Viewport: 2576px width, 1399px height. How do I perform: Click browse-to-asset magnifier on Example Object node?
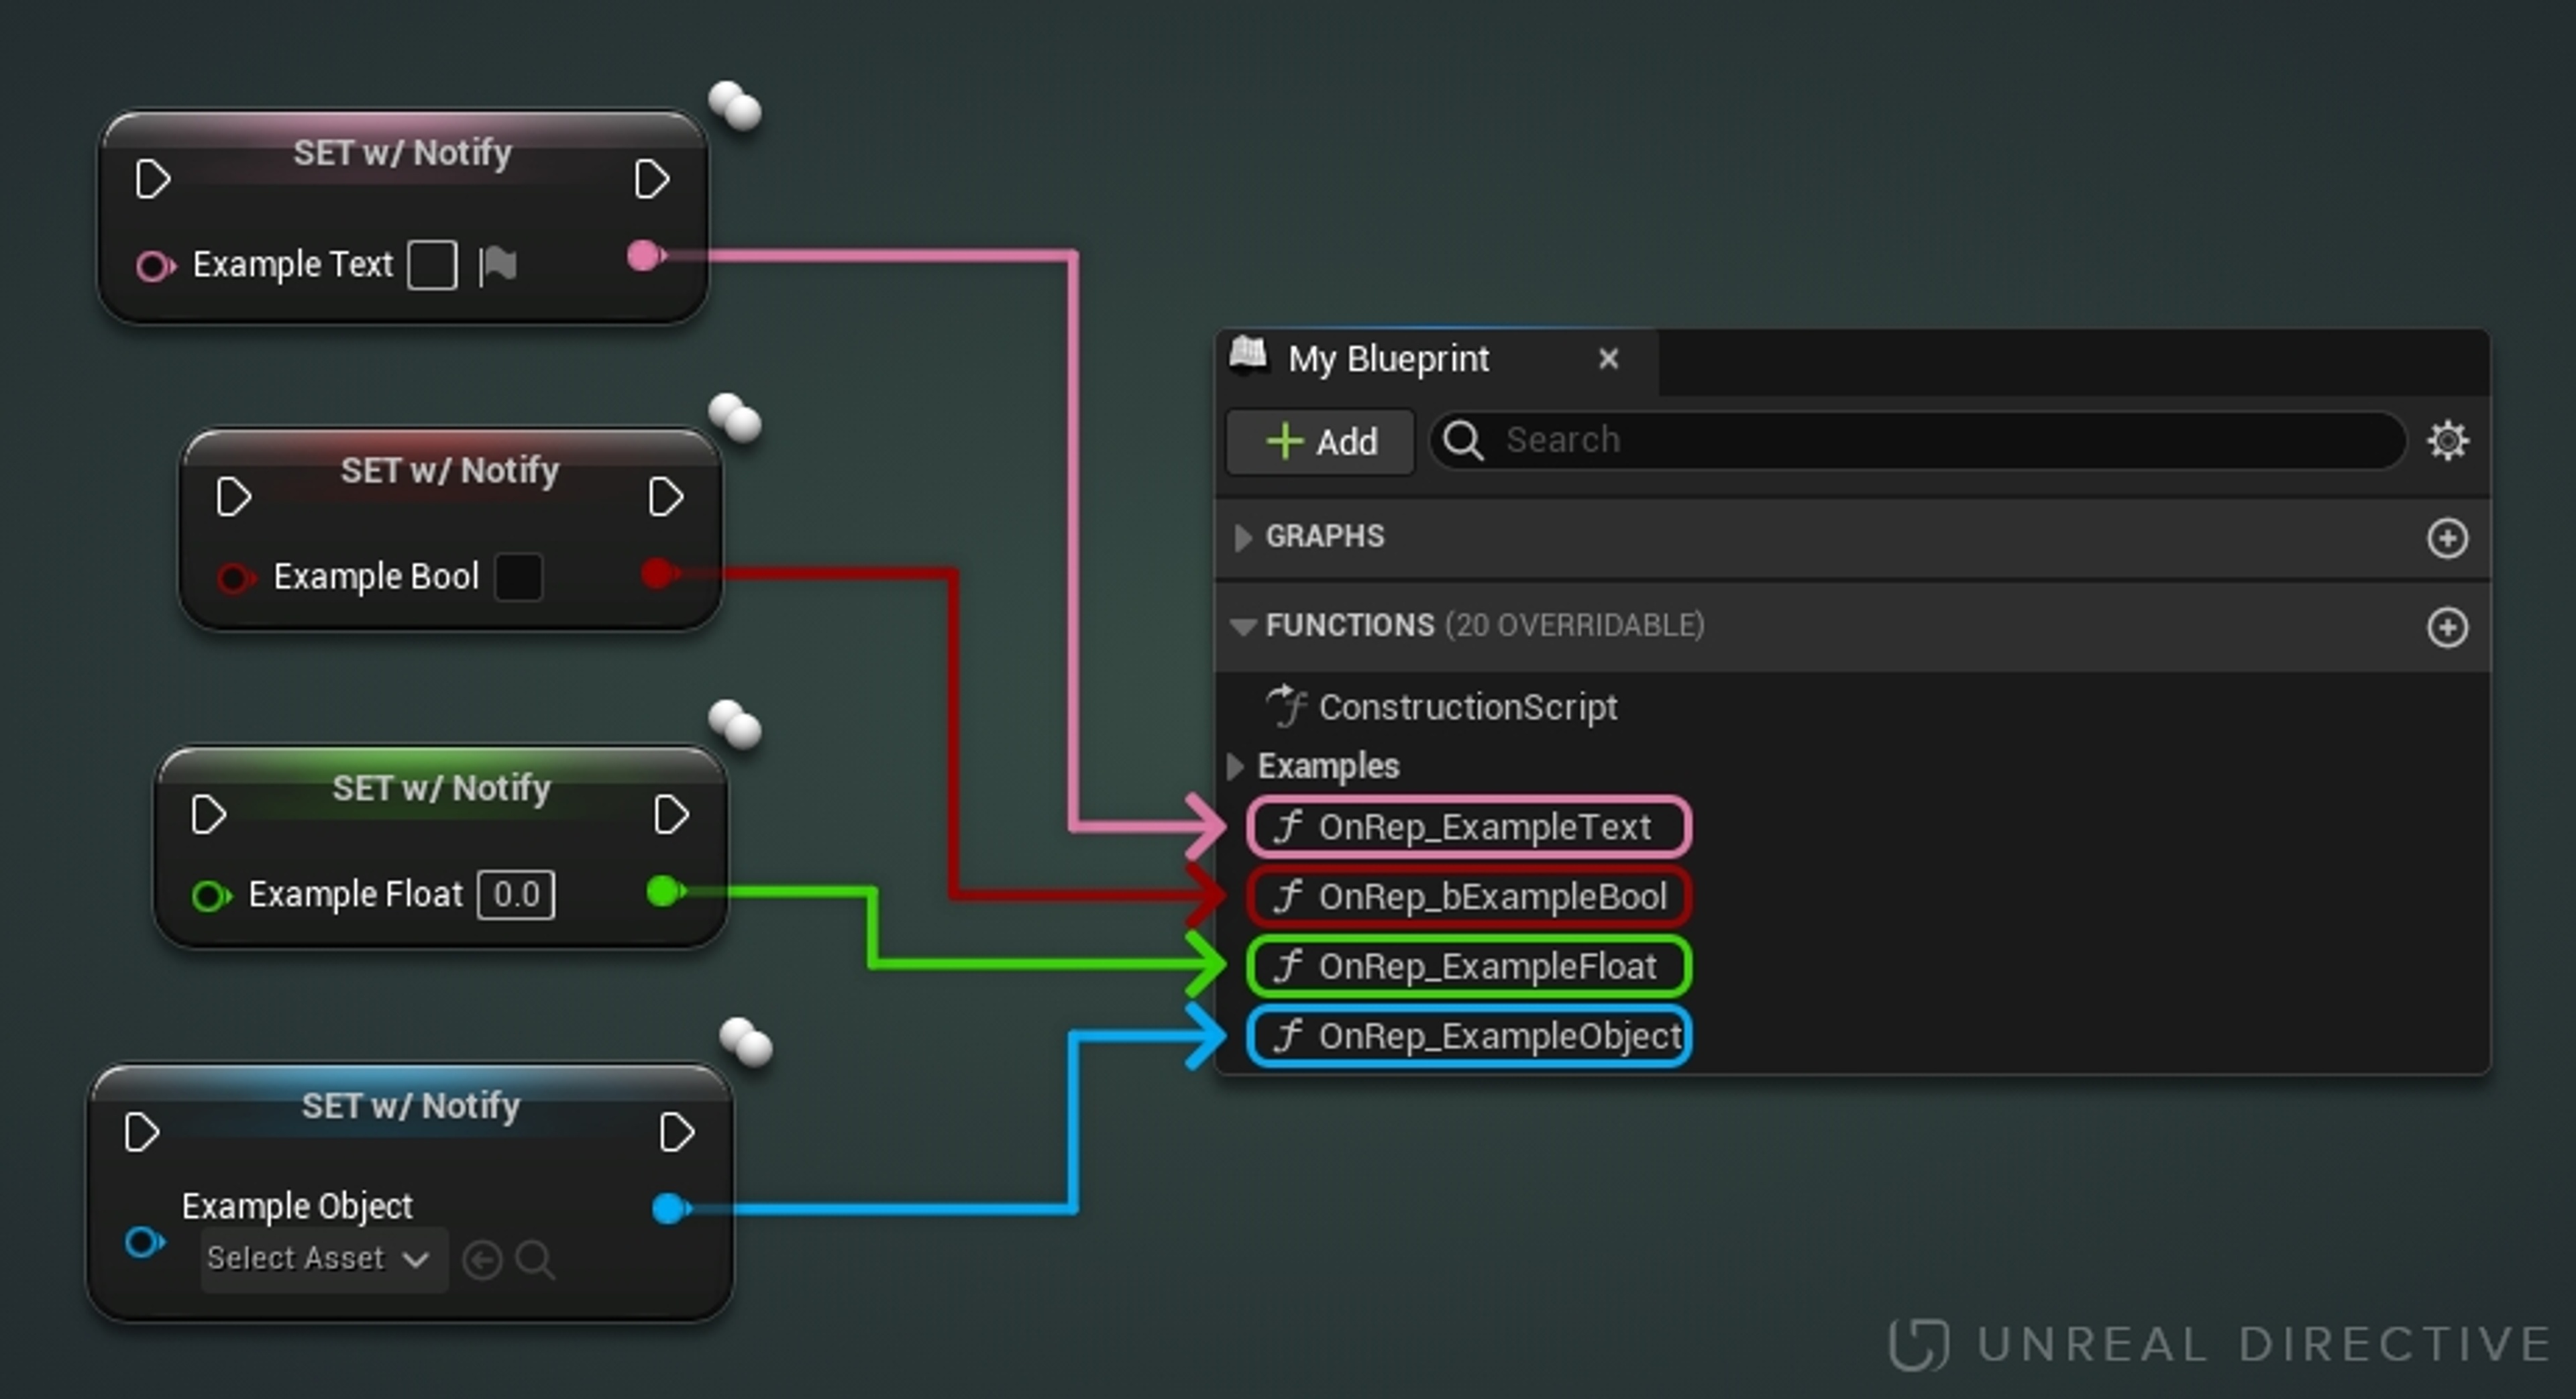pos(535,1259)
